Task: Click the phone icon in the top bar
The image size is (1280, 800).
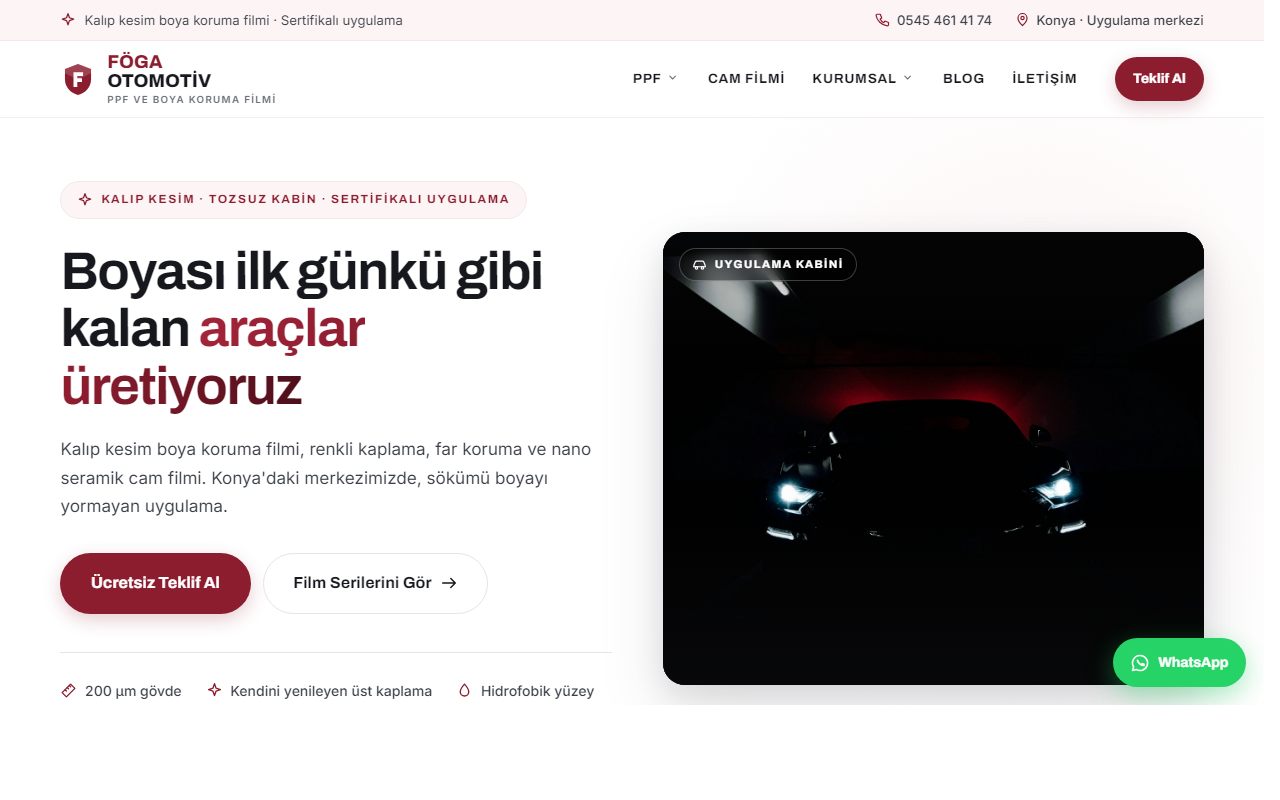Action: [882, 20]
